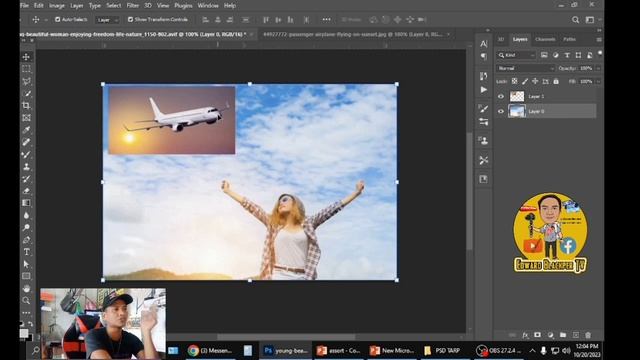Select the Healing Brush tool
The width and height of the screenshot is (640, 360).
point(26,142)
